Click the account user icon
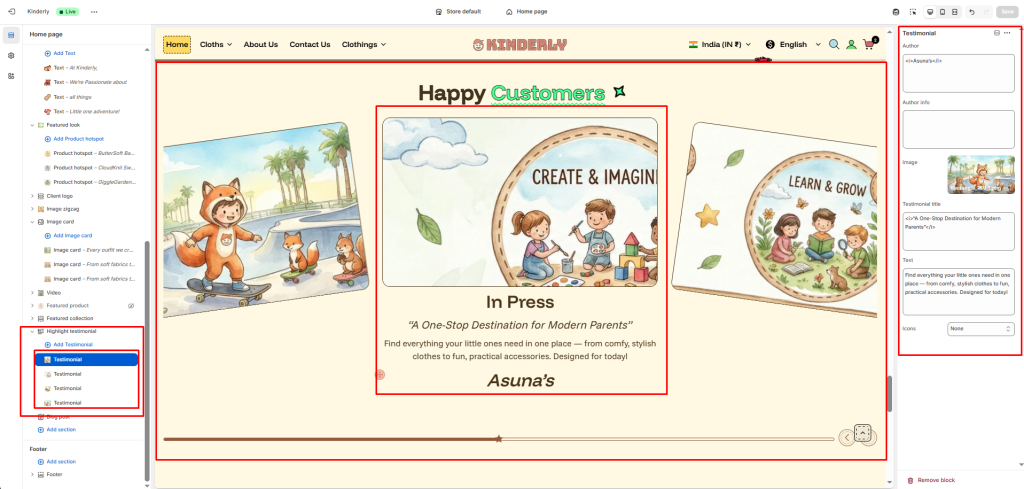Image resolution: width=1024 pixels, height=489 pixels. click(x=851, y=45)
